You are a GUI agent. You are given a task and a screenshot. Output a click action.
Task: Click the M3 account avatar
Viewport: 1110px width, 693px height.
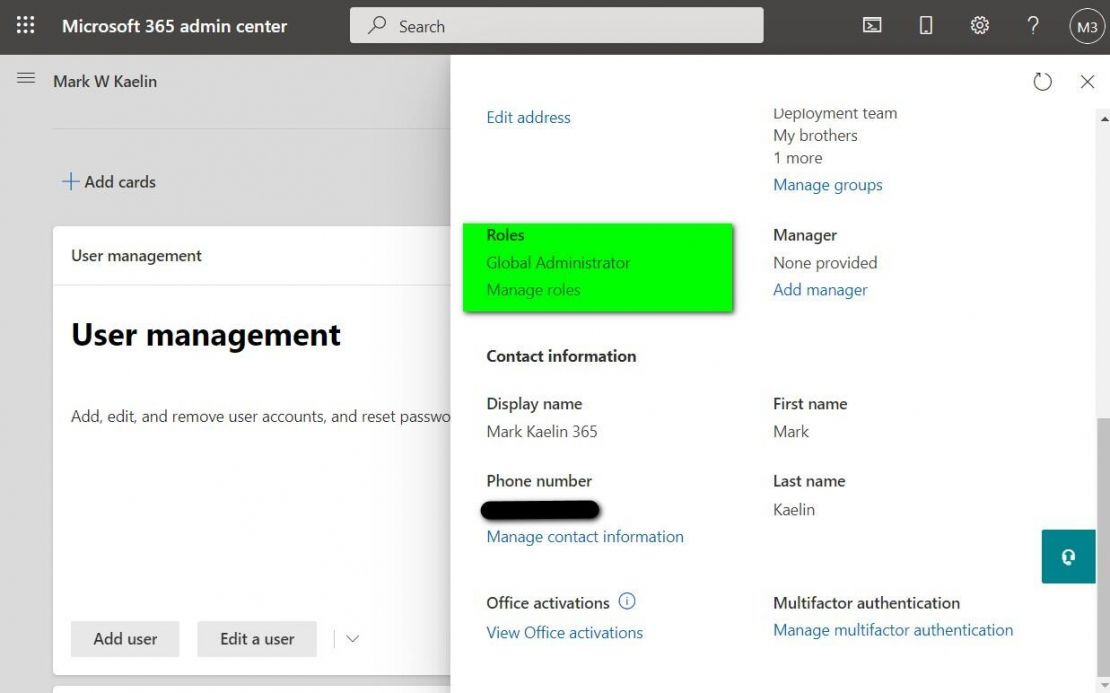coord(1087,25)
